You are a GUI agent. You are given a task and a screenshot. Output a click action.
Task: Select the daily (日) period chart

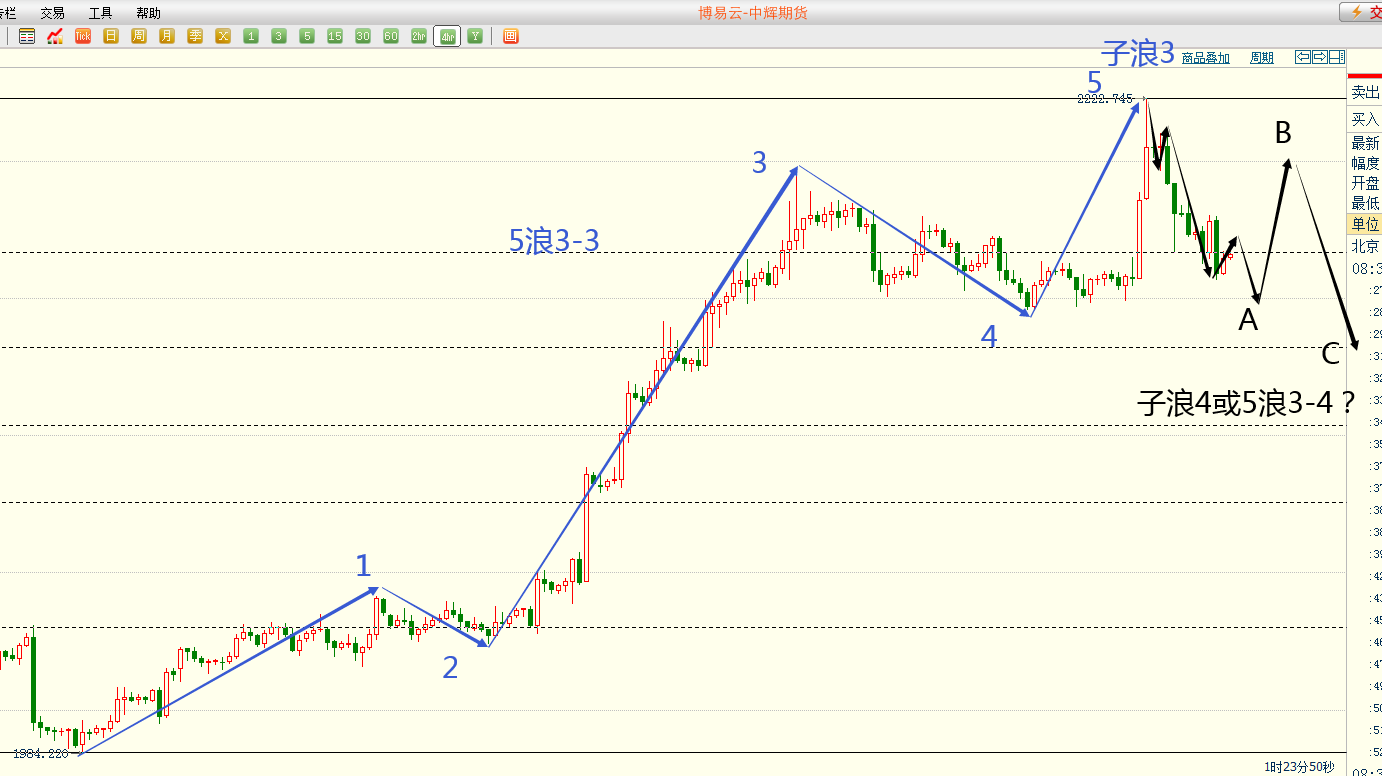[111, 36]
